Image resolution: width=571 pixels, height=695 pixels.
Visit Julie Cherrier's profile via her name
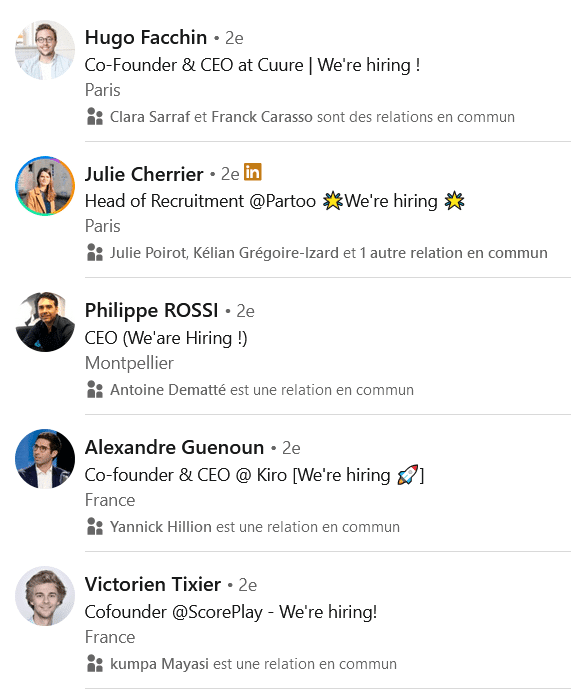144,174
